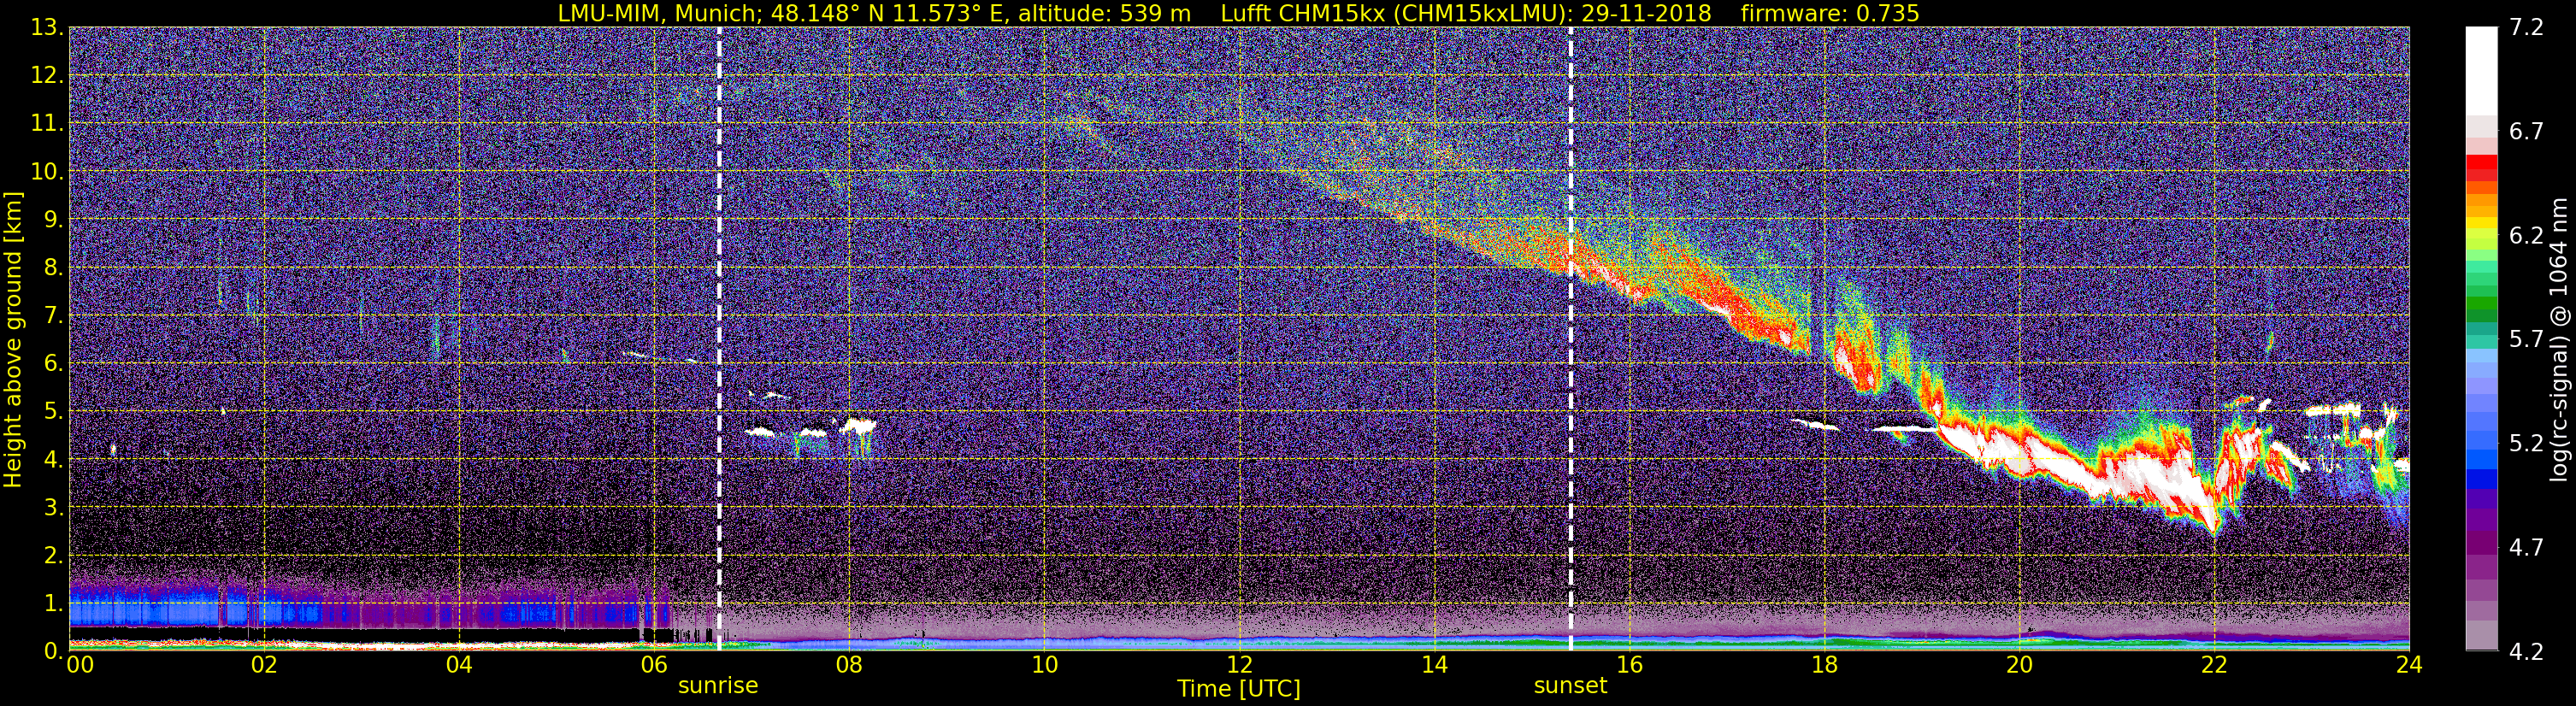Click the 9. height axis tick
Screen dimensions: 2576x706
[x=53, y=220]
